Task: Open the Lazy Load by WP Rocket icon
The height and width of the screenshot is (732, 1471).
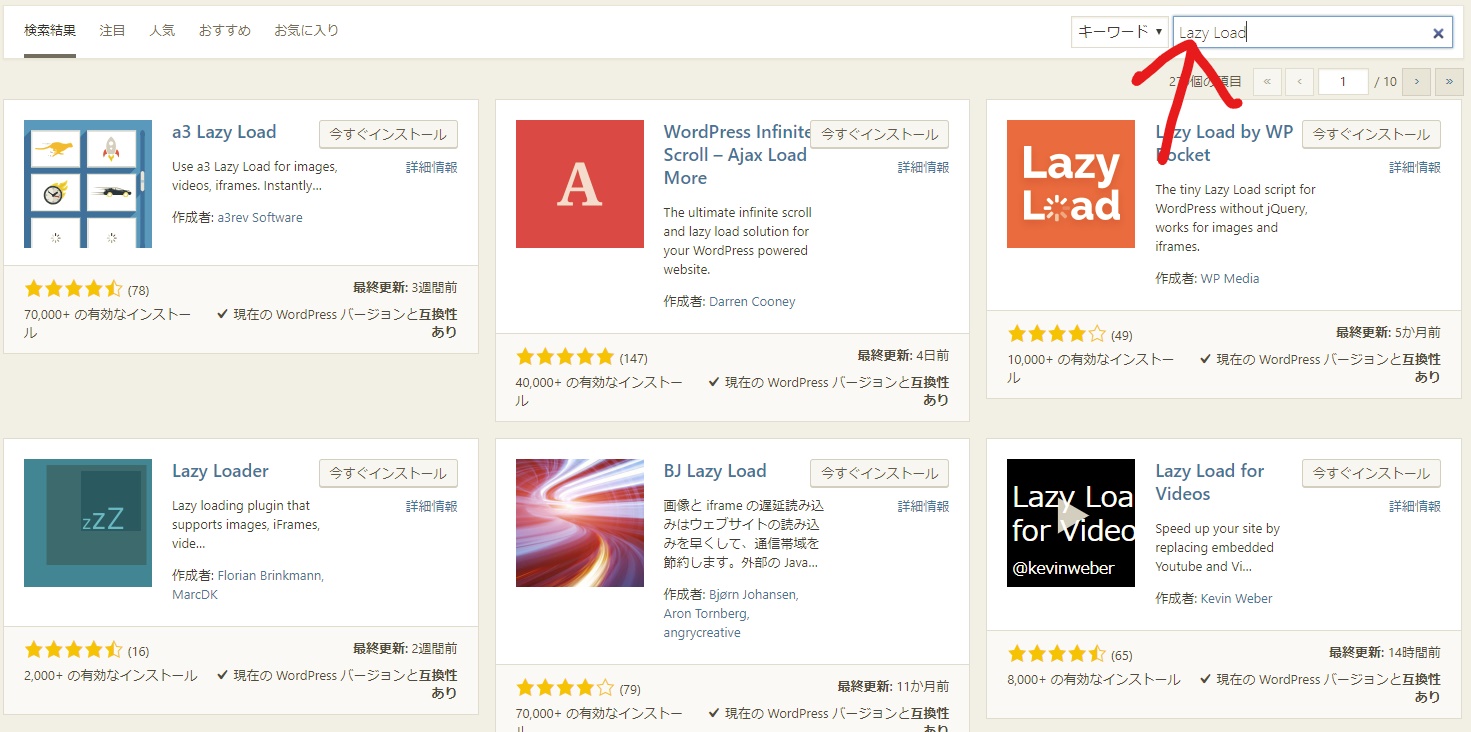Action: [1071, 184]
